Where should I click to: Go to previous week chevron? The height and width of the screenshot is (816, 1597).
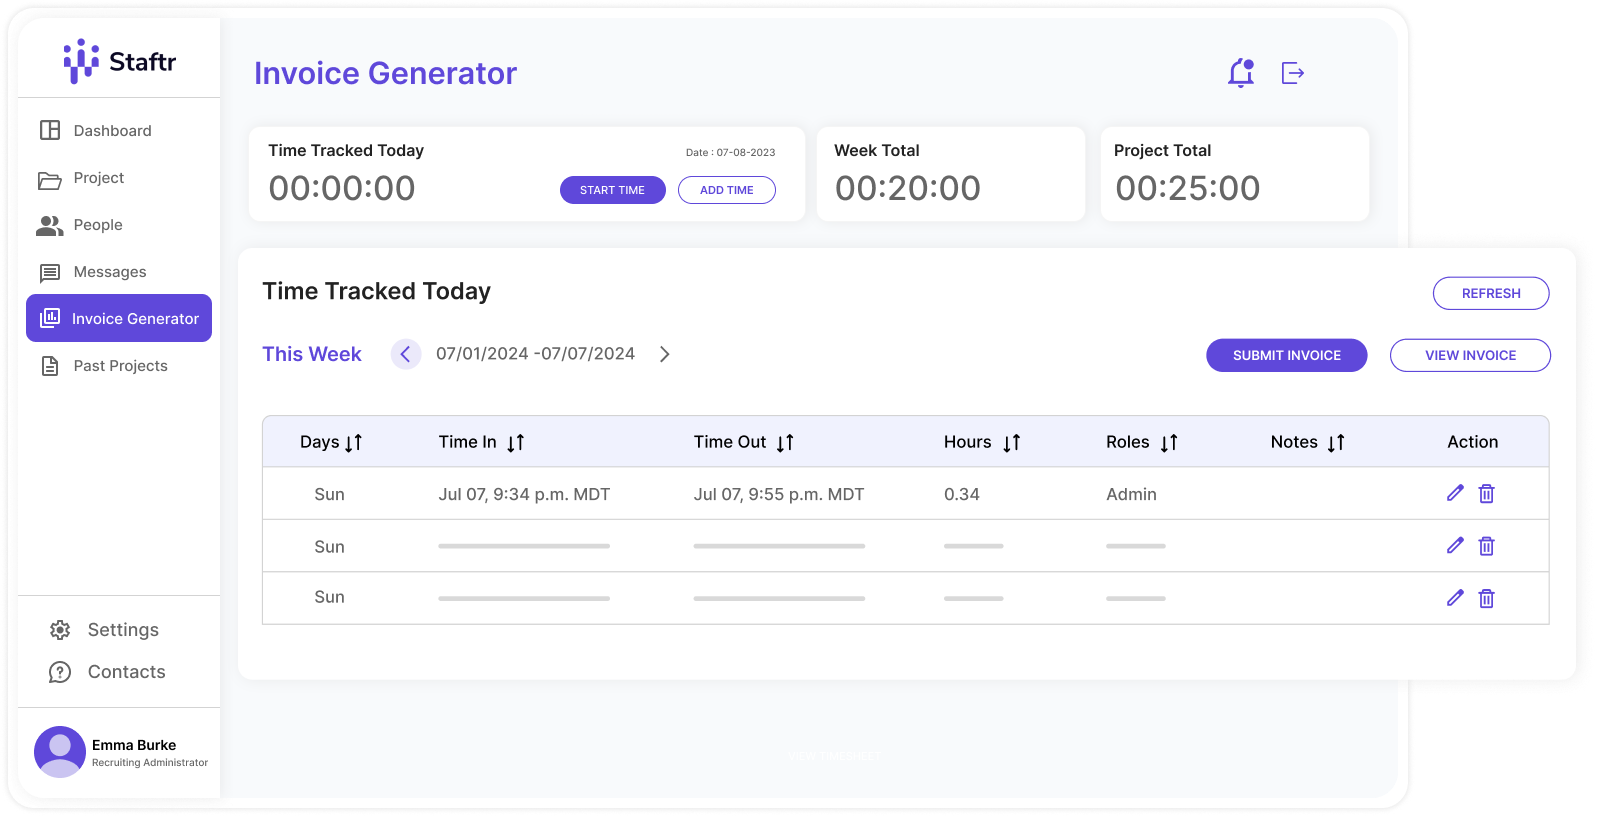pyautogui.click(x=405, y=354)
